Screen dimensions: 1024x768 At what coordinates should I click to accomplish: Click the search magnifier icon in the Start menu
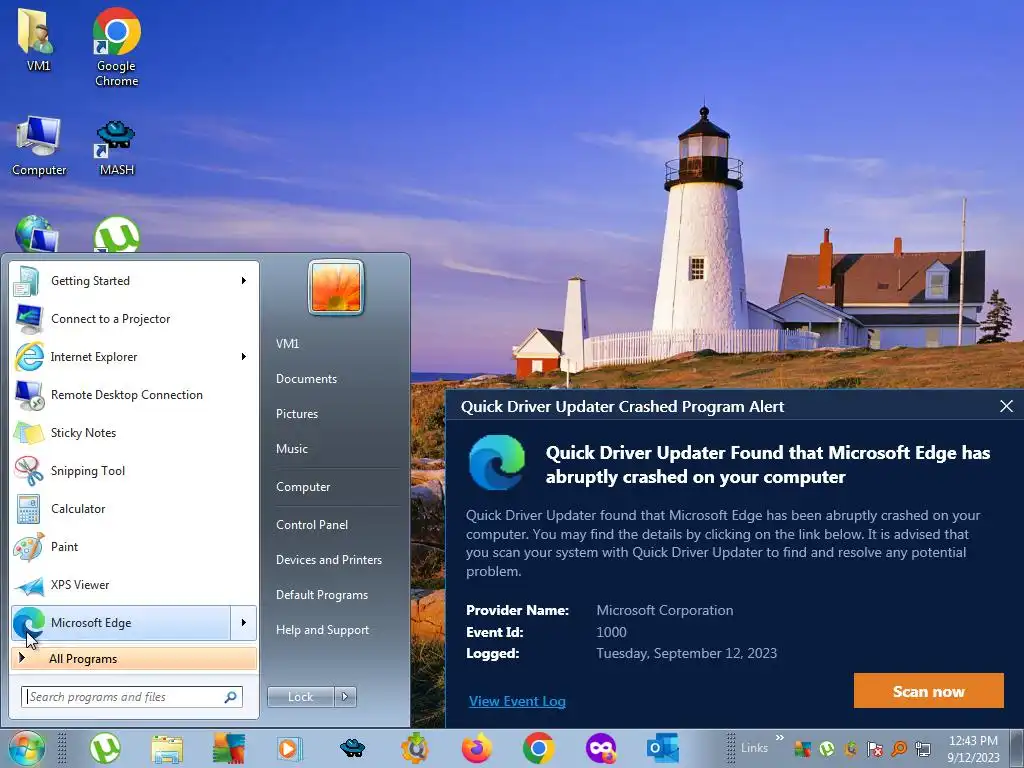pos(230,697)
